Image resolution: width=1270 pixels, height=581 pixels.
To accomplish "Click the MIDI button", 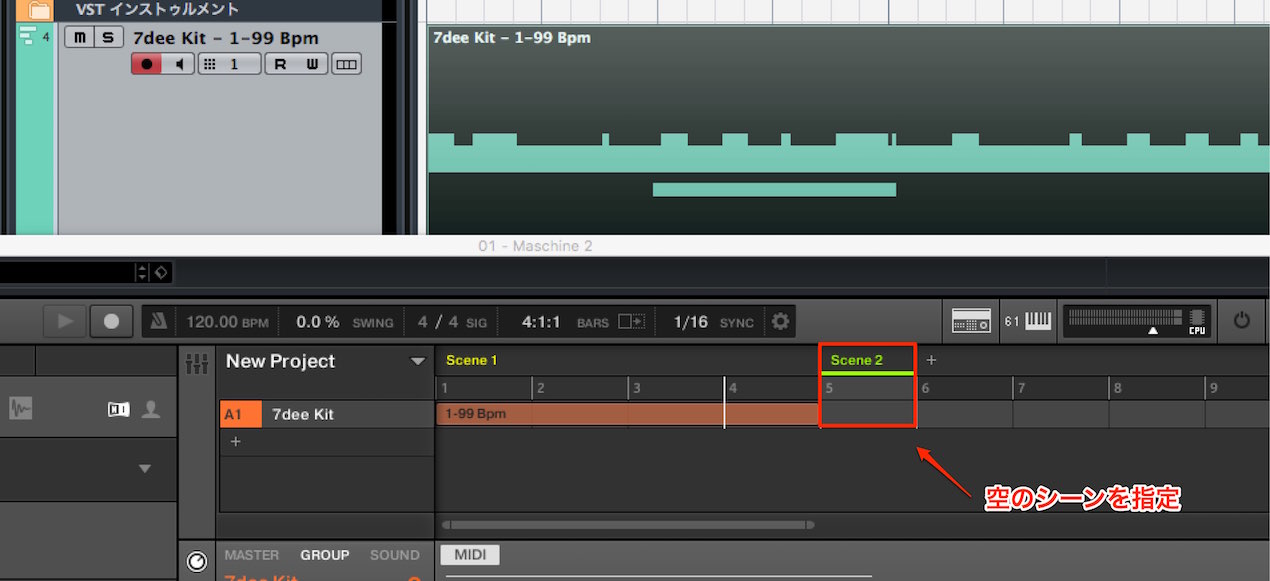I will 470,555.
